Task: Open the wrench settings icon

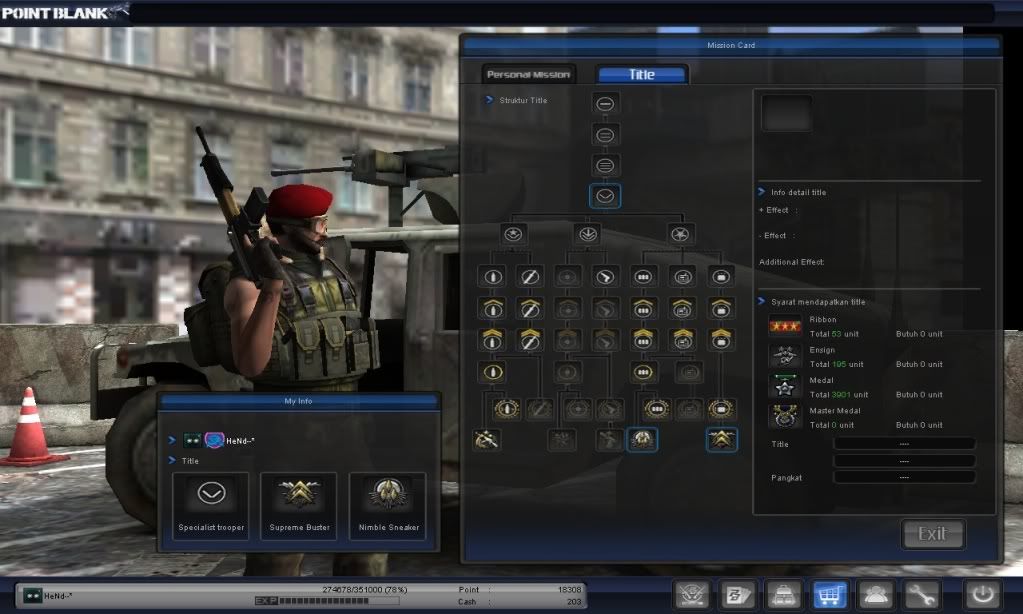Action: (921, 594)
